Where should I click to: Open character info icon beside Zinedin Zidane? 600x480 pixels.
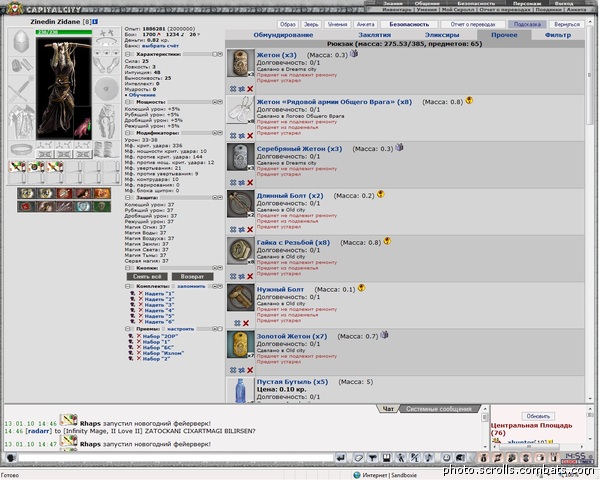point(95,22)
